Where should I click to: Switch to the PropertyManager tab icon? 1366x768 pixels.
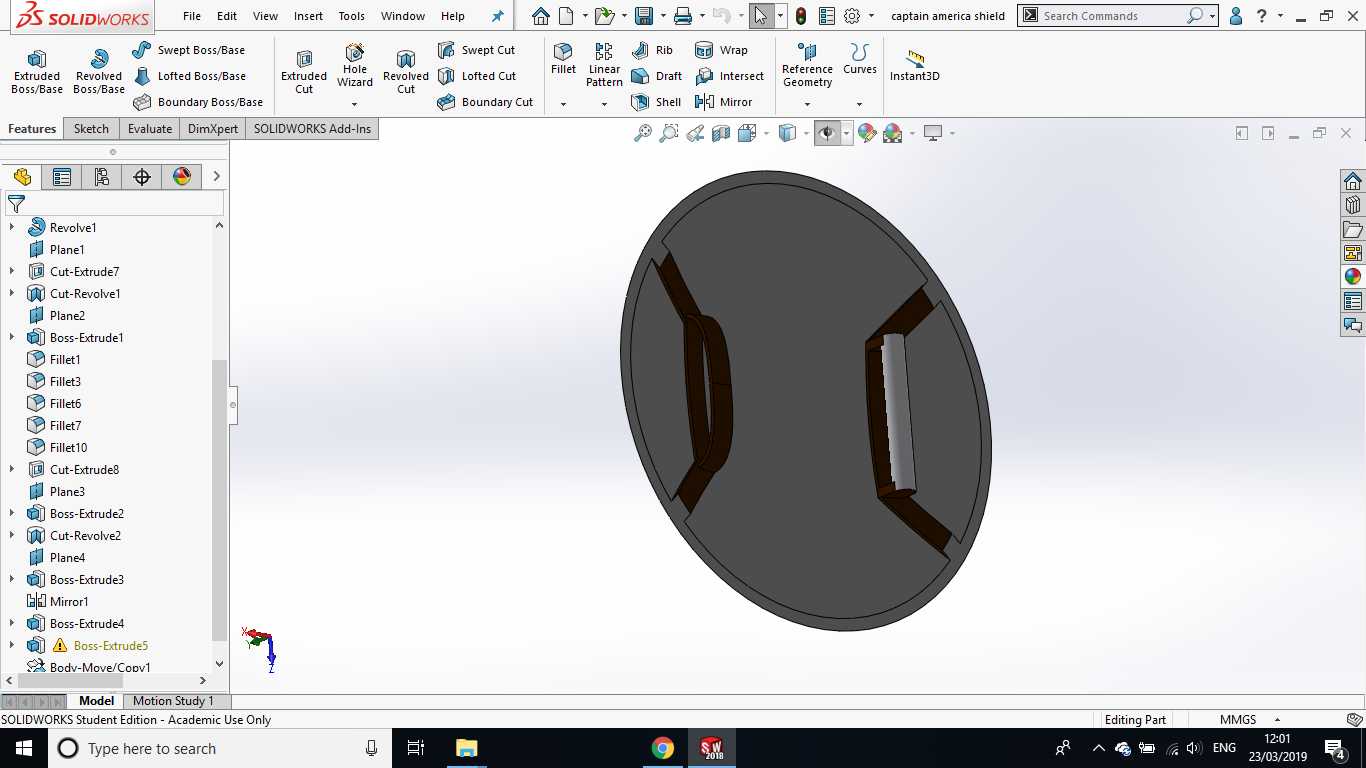(x=62, y=177)
